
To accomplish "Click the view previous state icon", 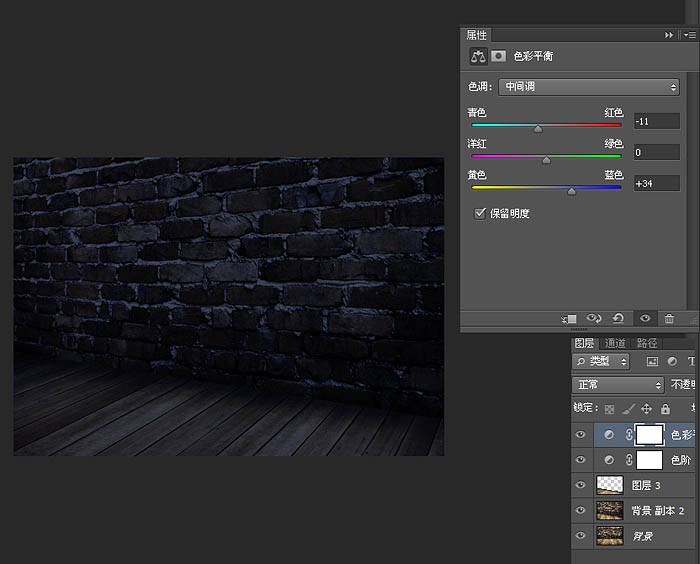I will tap(594, 319).
